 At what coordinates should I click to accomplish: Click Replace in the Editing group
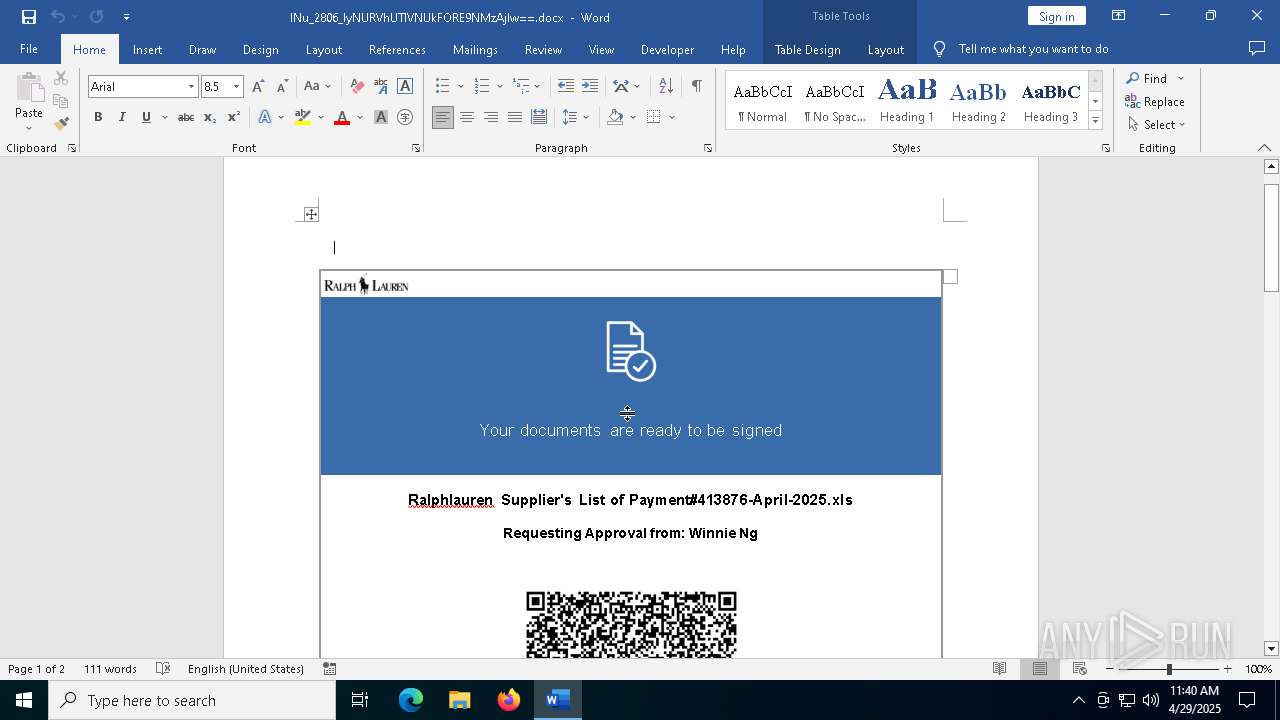[x=1155, y=101]
